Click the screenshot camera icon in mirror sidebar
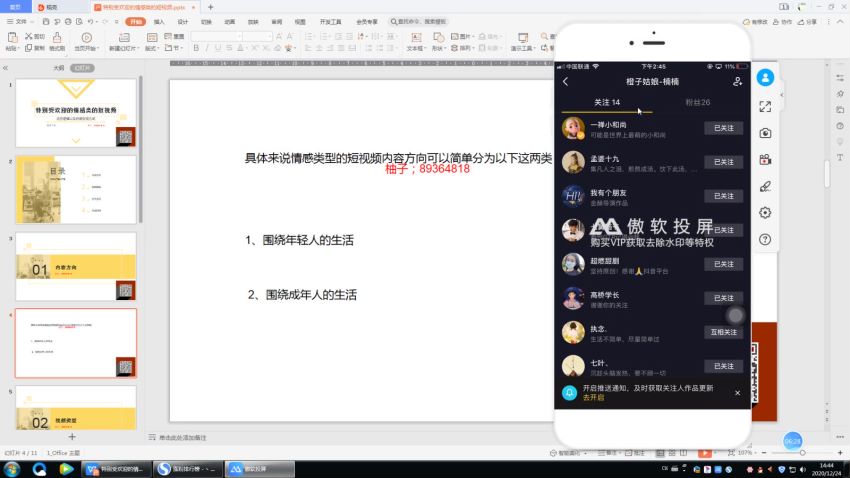This screenshot has width=850, height=478. click(765, 133)
